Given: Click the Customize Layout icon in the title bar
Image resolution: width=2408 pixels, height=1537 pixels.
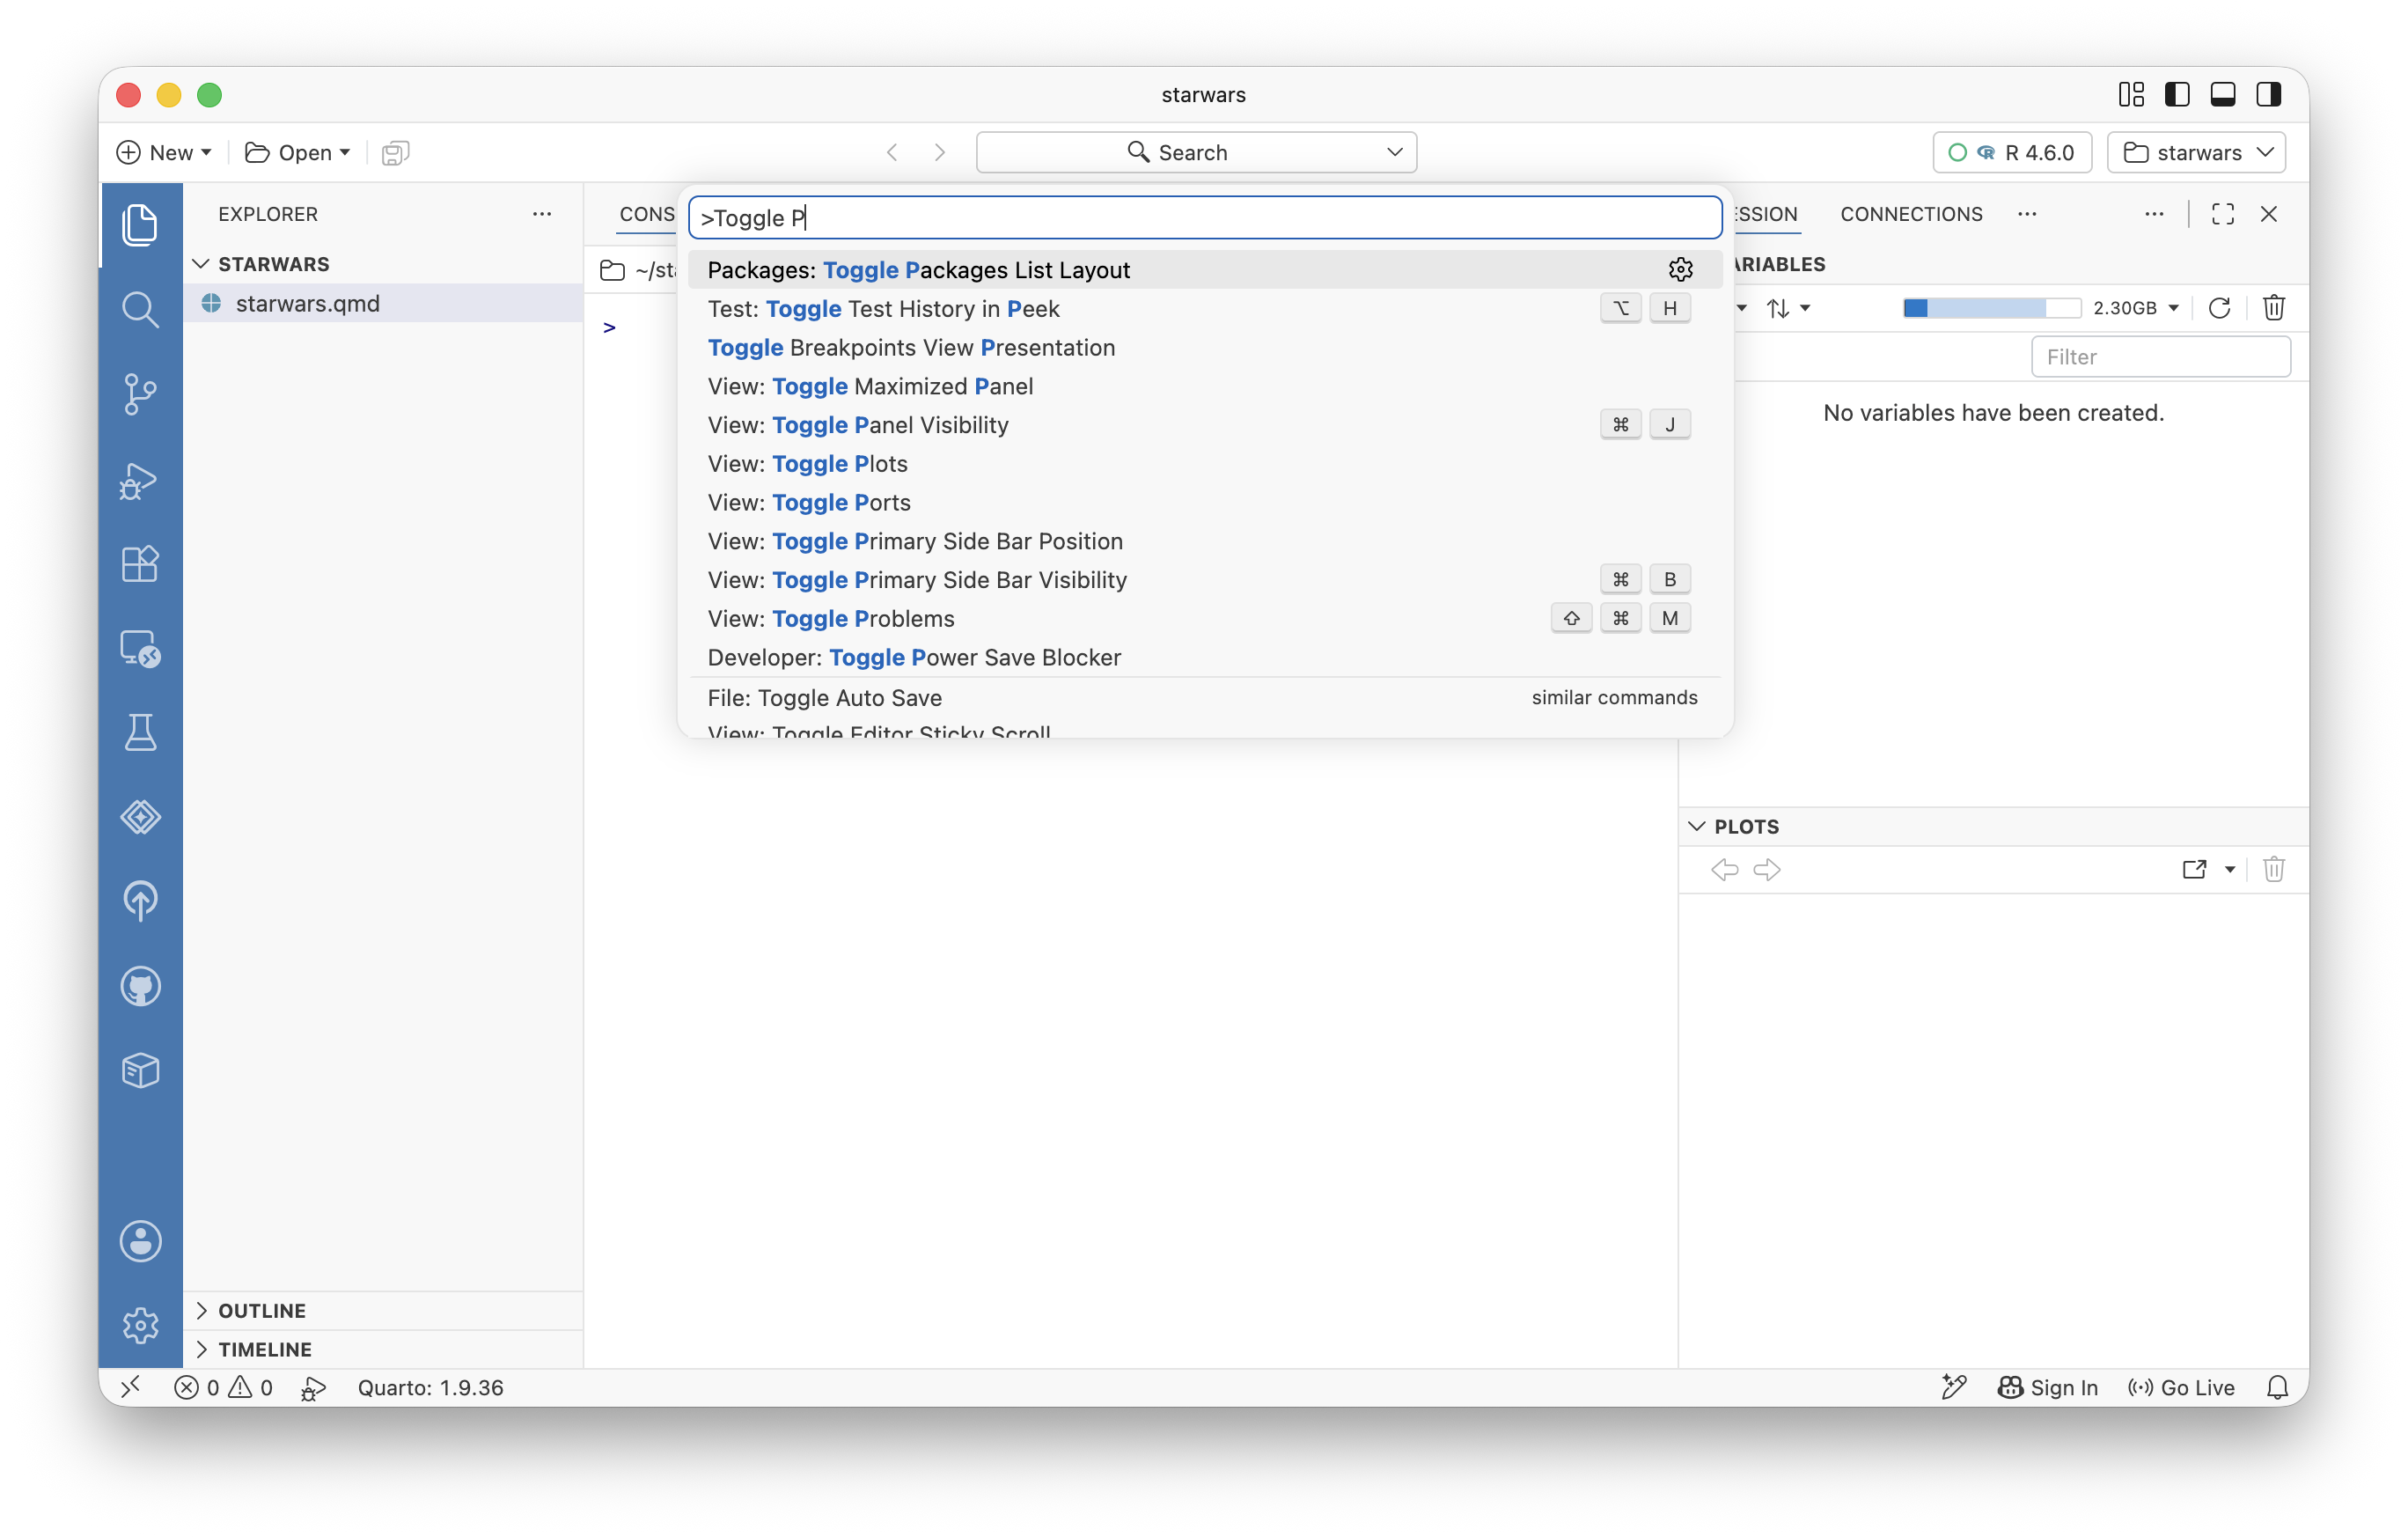Looking at the screenshot, I should [x=2131, y=94].
